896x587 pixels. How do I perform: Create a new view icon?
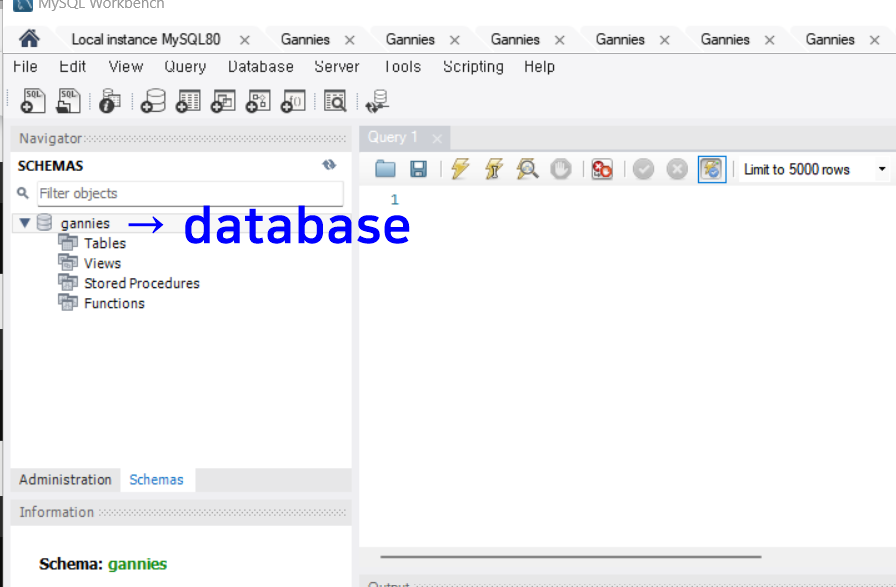(x=223, y=101)
